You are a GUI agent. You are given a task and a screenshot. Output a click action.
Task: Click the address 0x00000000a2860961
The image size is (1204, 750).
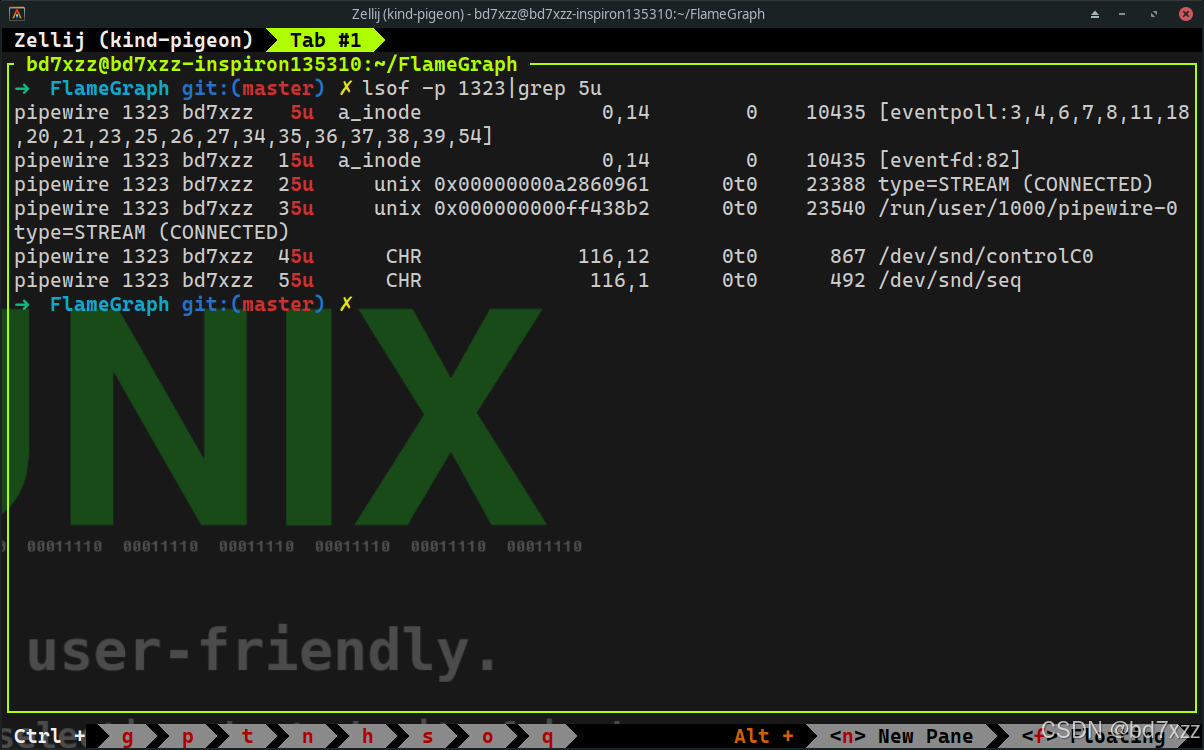pyautogui.click(x=542, y=185)
